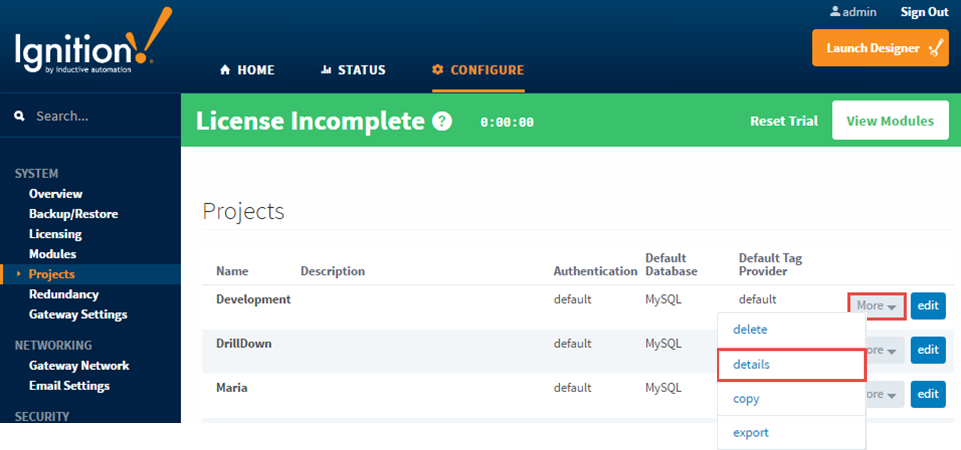Choose details from the dropdown menu

791,364
